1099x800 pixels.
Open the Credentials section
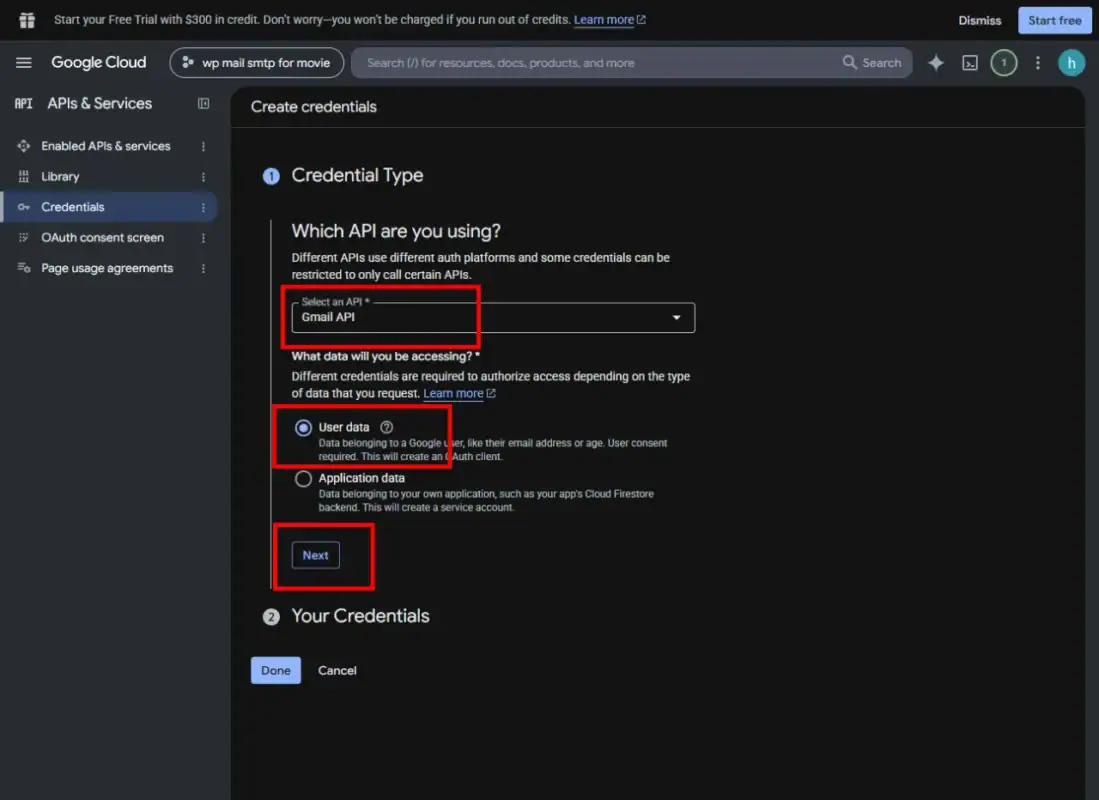[73, 207]
